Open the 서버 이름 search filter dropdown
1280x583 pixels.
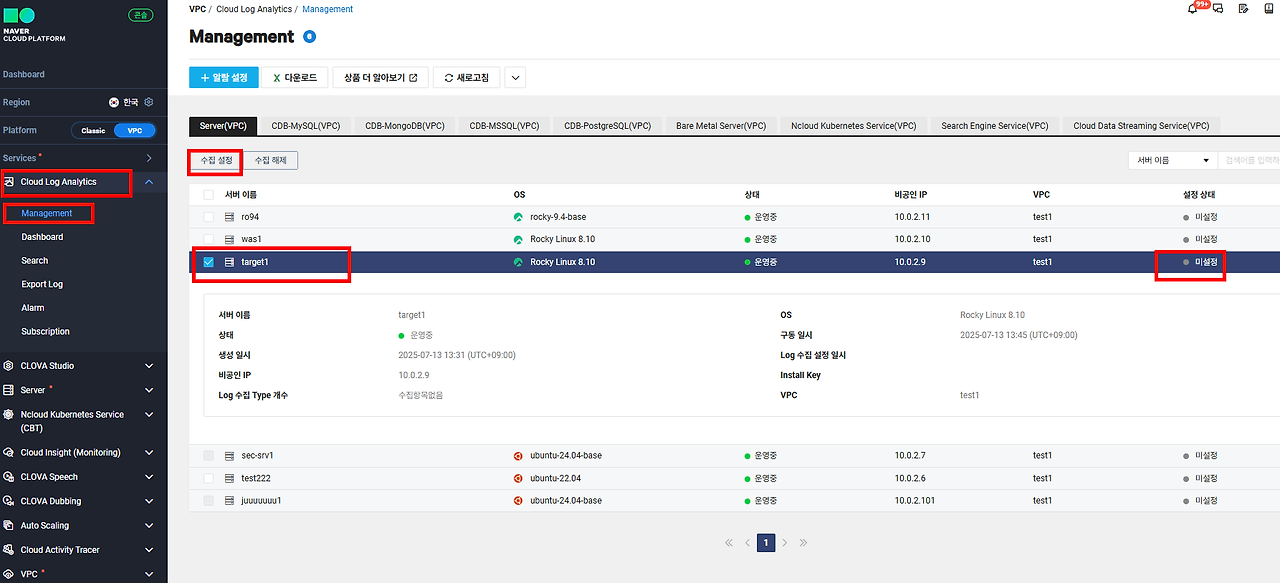tap(1172, 160)
